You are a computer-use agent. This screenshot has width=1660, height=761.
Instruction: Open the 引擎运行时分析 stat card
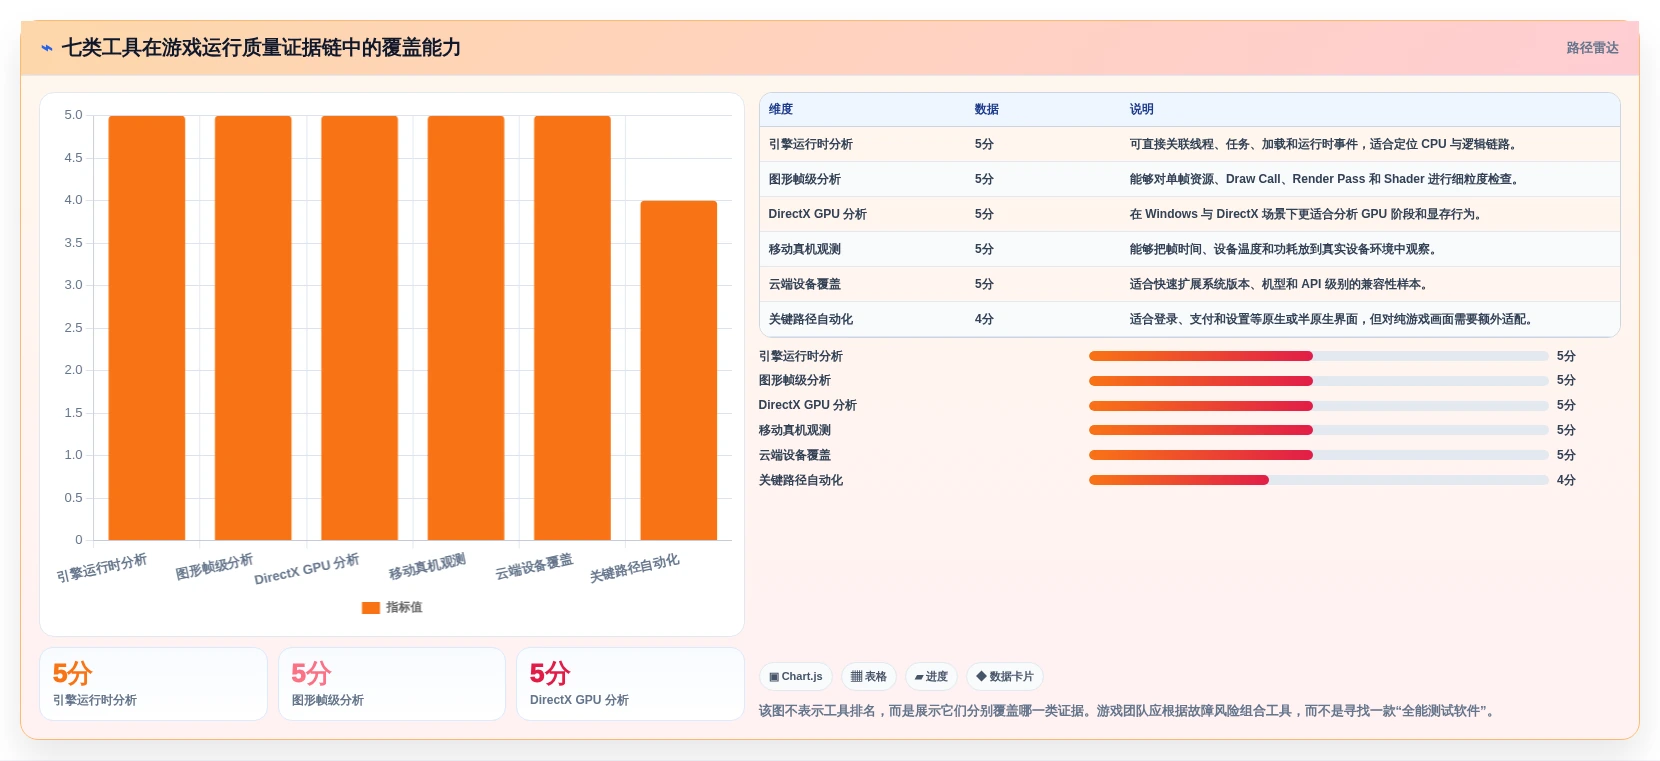tap(153, 684)
